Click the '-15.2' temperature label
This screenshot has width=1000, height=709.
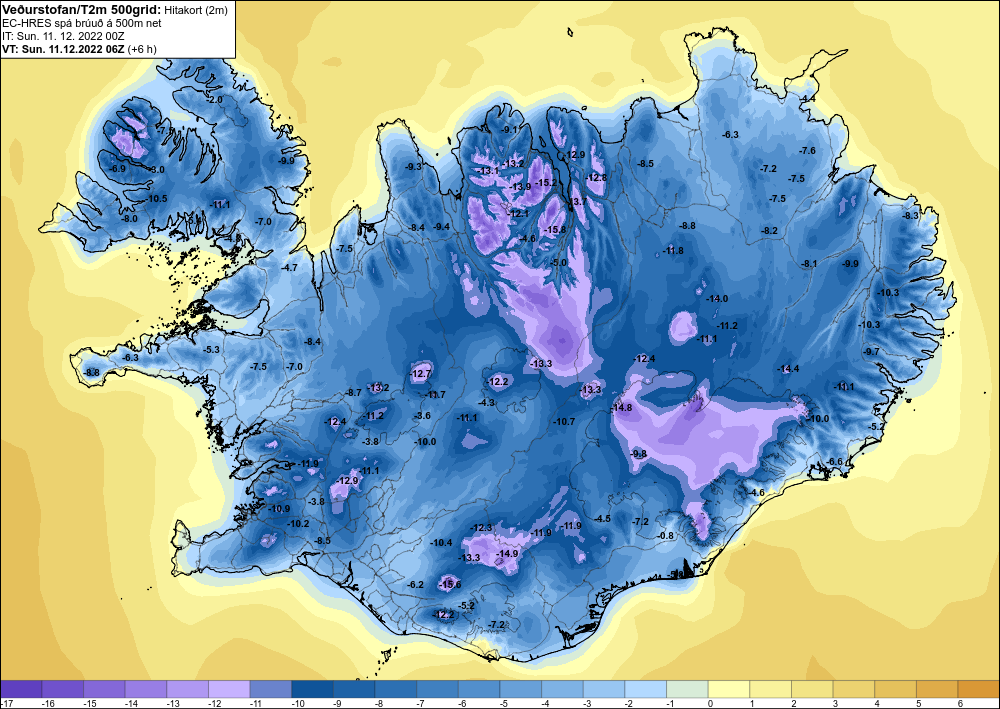coord(547,183)
